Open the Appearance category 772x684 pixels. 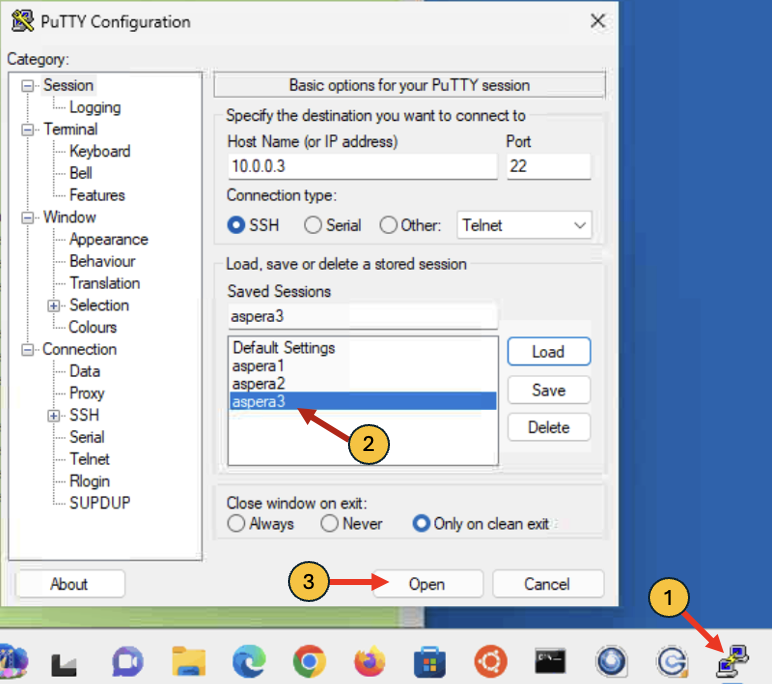[109, 239]
